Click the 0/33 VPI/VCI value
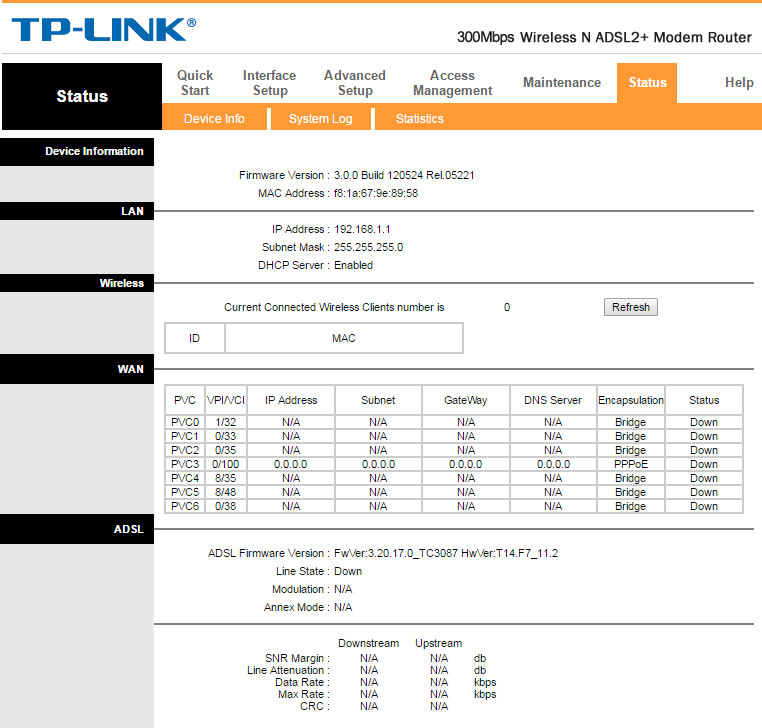762x728 pixels. point(225,436)
